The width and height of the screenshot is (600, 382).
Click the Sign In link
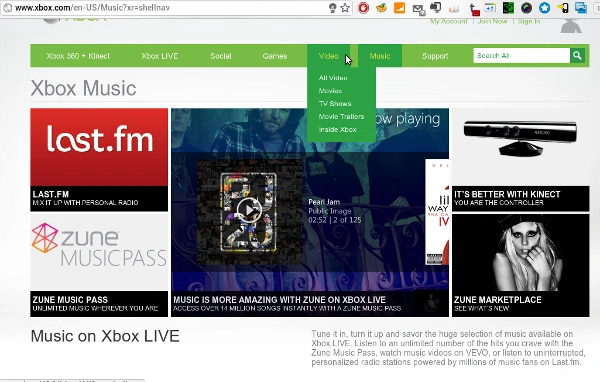click(529, 21)
